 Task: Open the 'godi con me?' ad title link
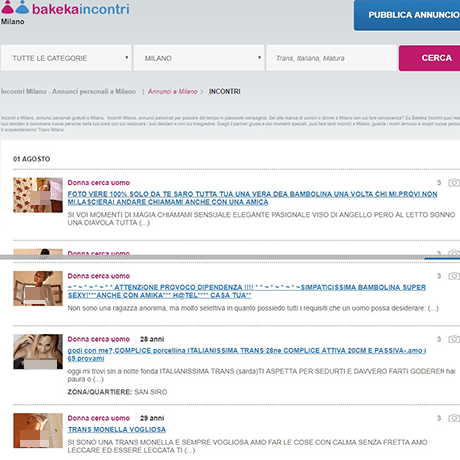tap(247, 354)
